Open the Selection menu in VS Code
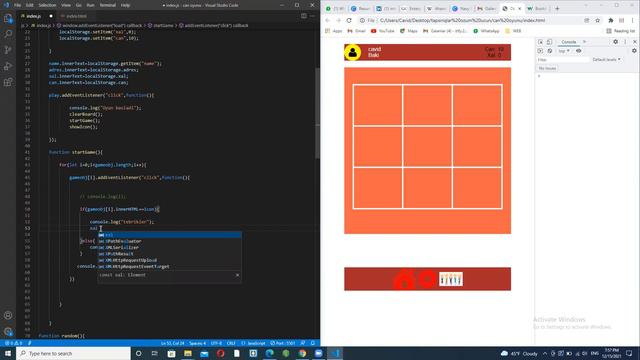 pos(47,5)
